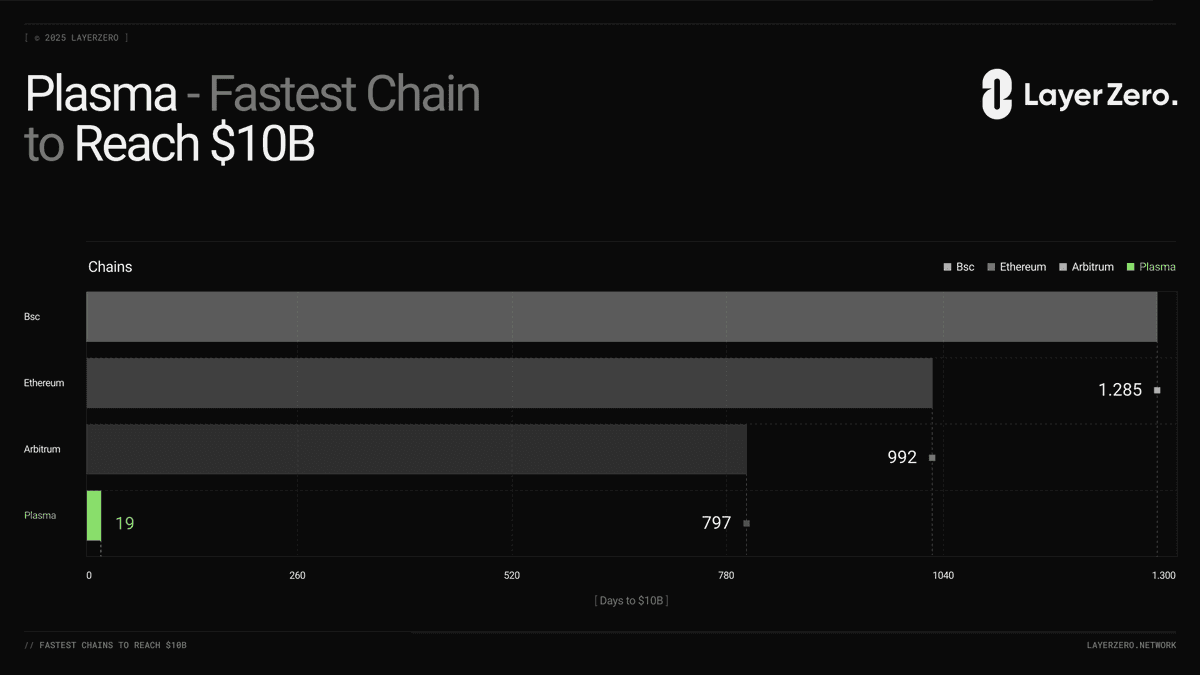Click the Arbitrum legend square marker

1063,267
